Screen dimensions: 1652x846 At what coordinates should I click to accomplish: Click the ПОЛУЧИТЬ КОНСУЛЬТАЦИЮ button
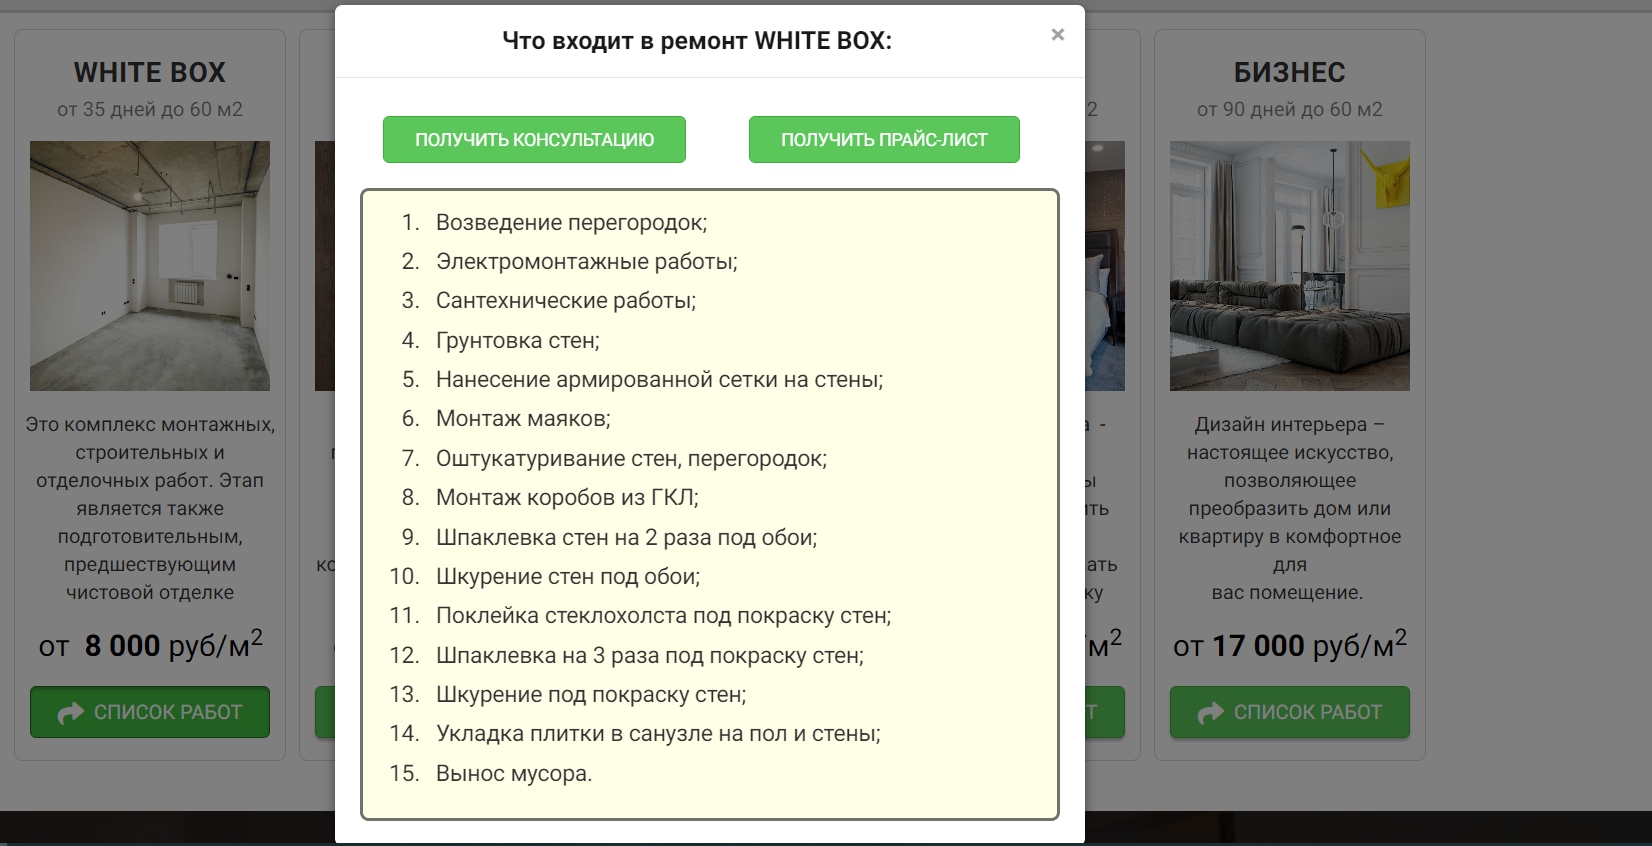534,140
